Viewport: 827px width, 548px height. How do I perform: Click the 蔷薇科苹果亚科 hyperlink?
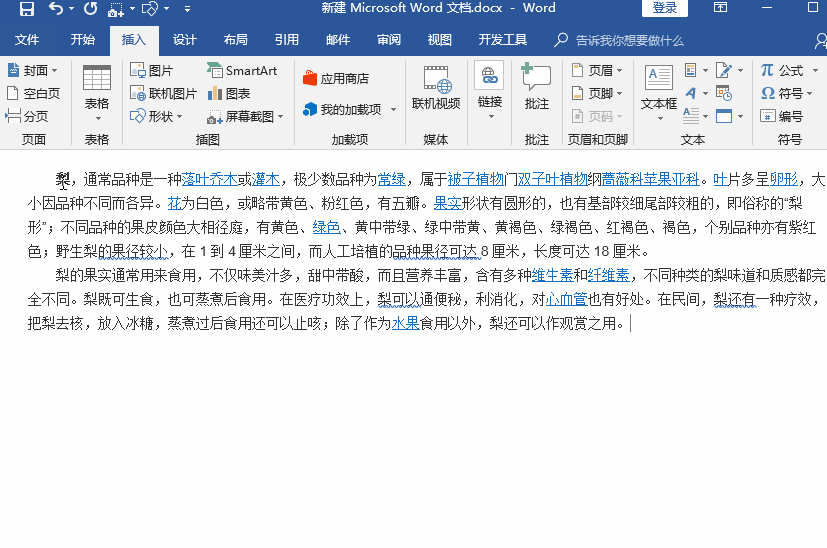click(x=650, y=179)
